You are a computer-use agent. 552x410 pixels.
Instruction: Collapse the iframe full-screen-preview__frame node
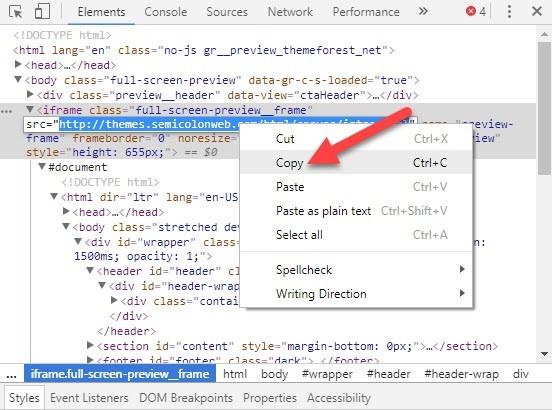click(x=30, y=109)
